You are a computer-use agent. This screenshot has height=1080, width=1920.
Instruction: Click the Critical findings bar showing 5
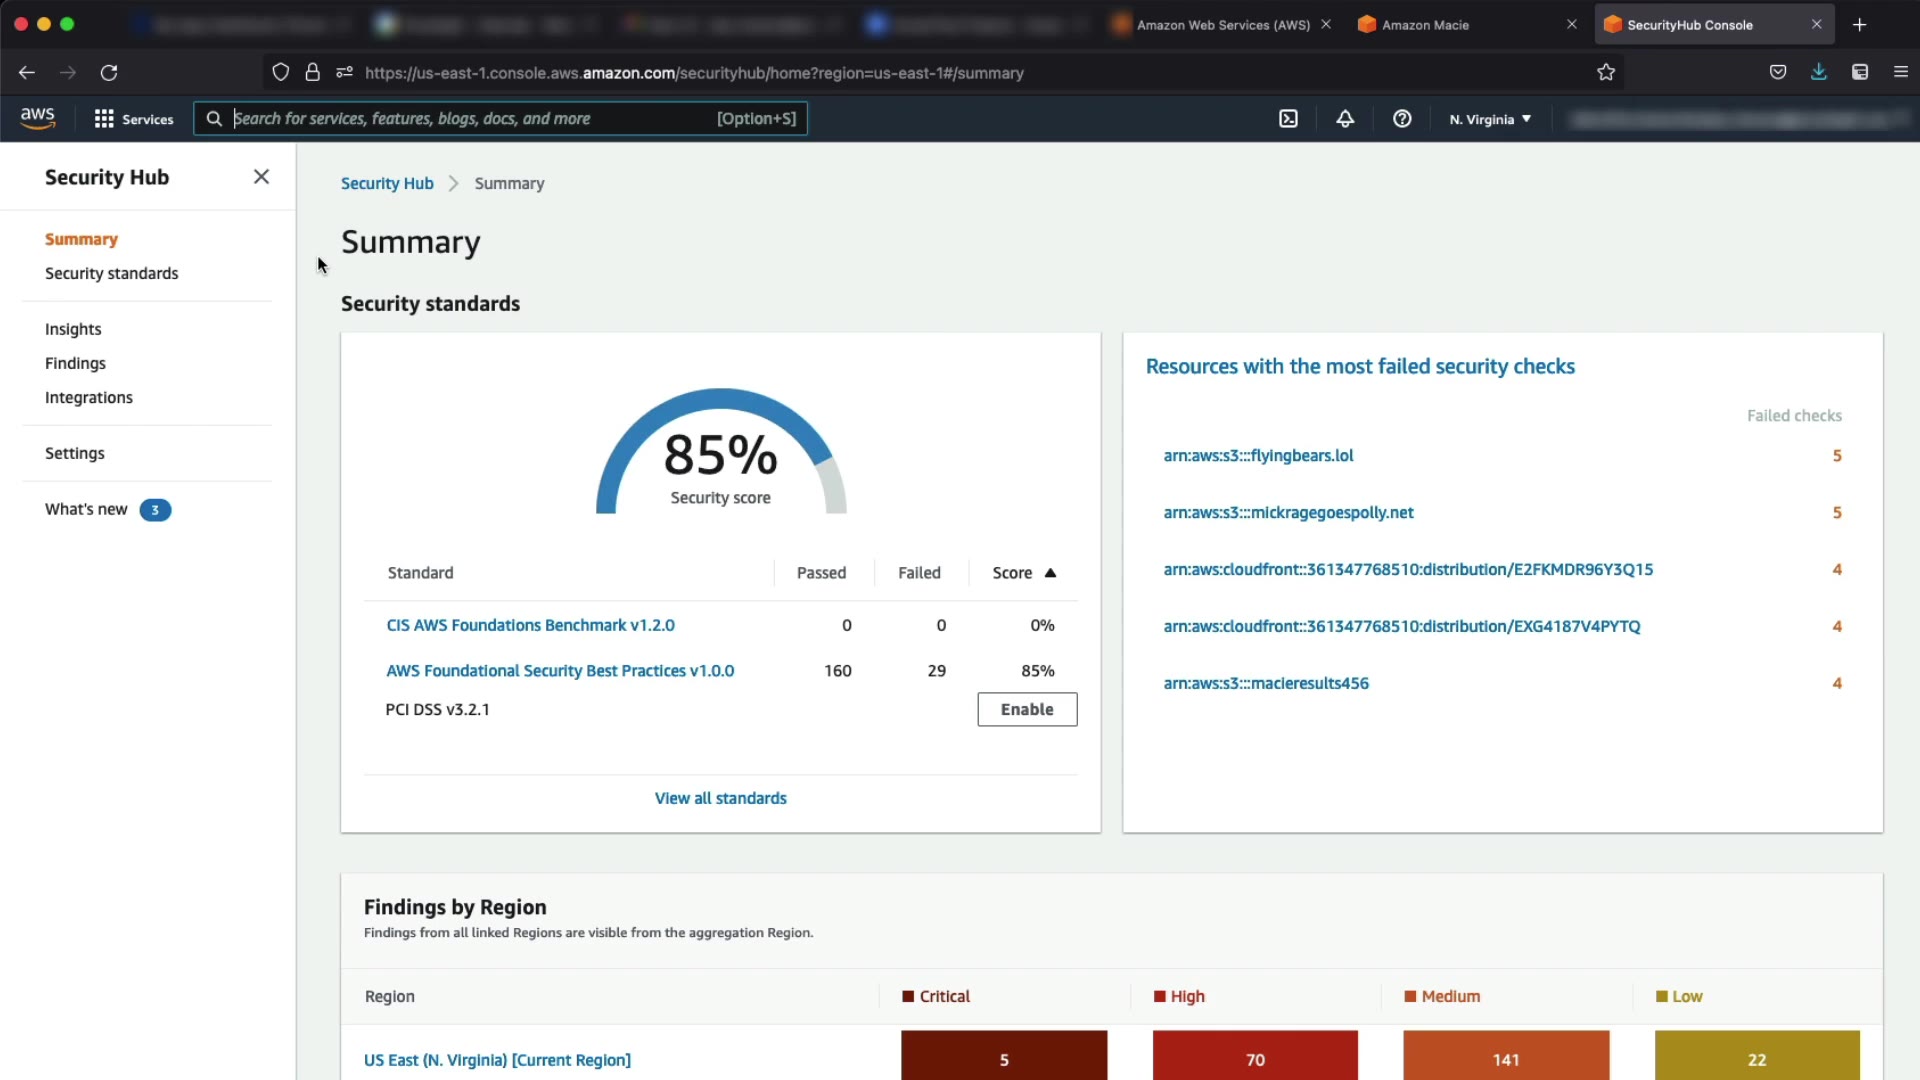[1004, 1058]
